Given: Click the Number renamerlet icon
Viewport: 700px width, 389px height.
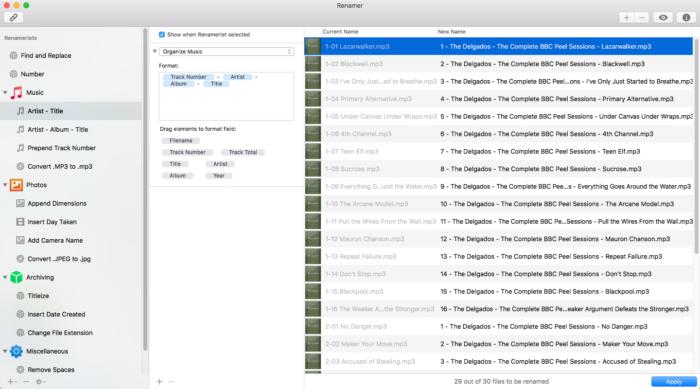Looking at the screenshot, I should [14, 74].
